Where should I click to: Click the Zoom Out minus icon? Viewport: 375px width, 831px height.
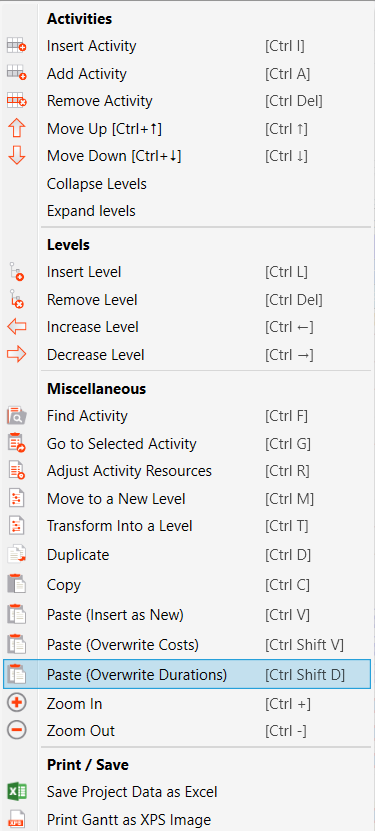[x=17, y=731]
